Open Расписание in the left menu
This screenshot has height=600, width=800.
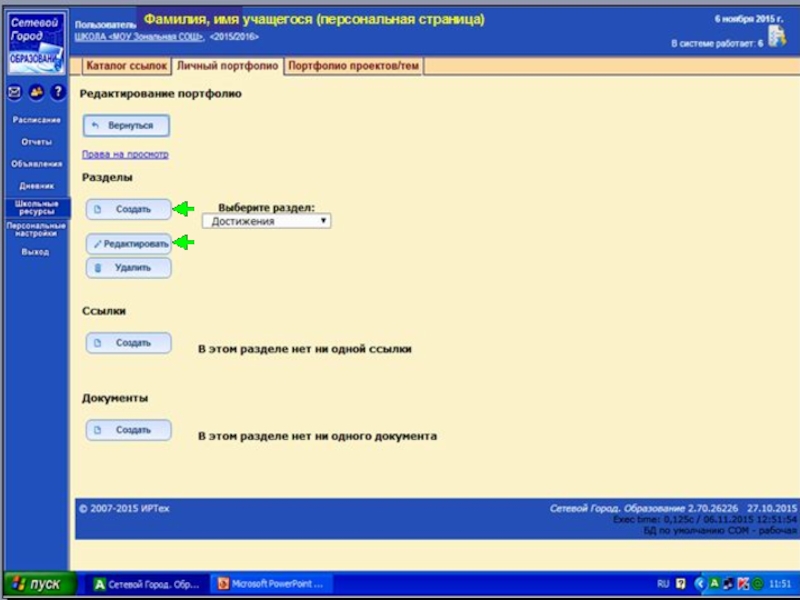(36, 120)
